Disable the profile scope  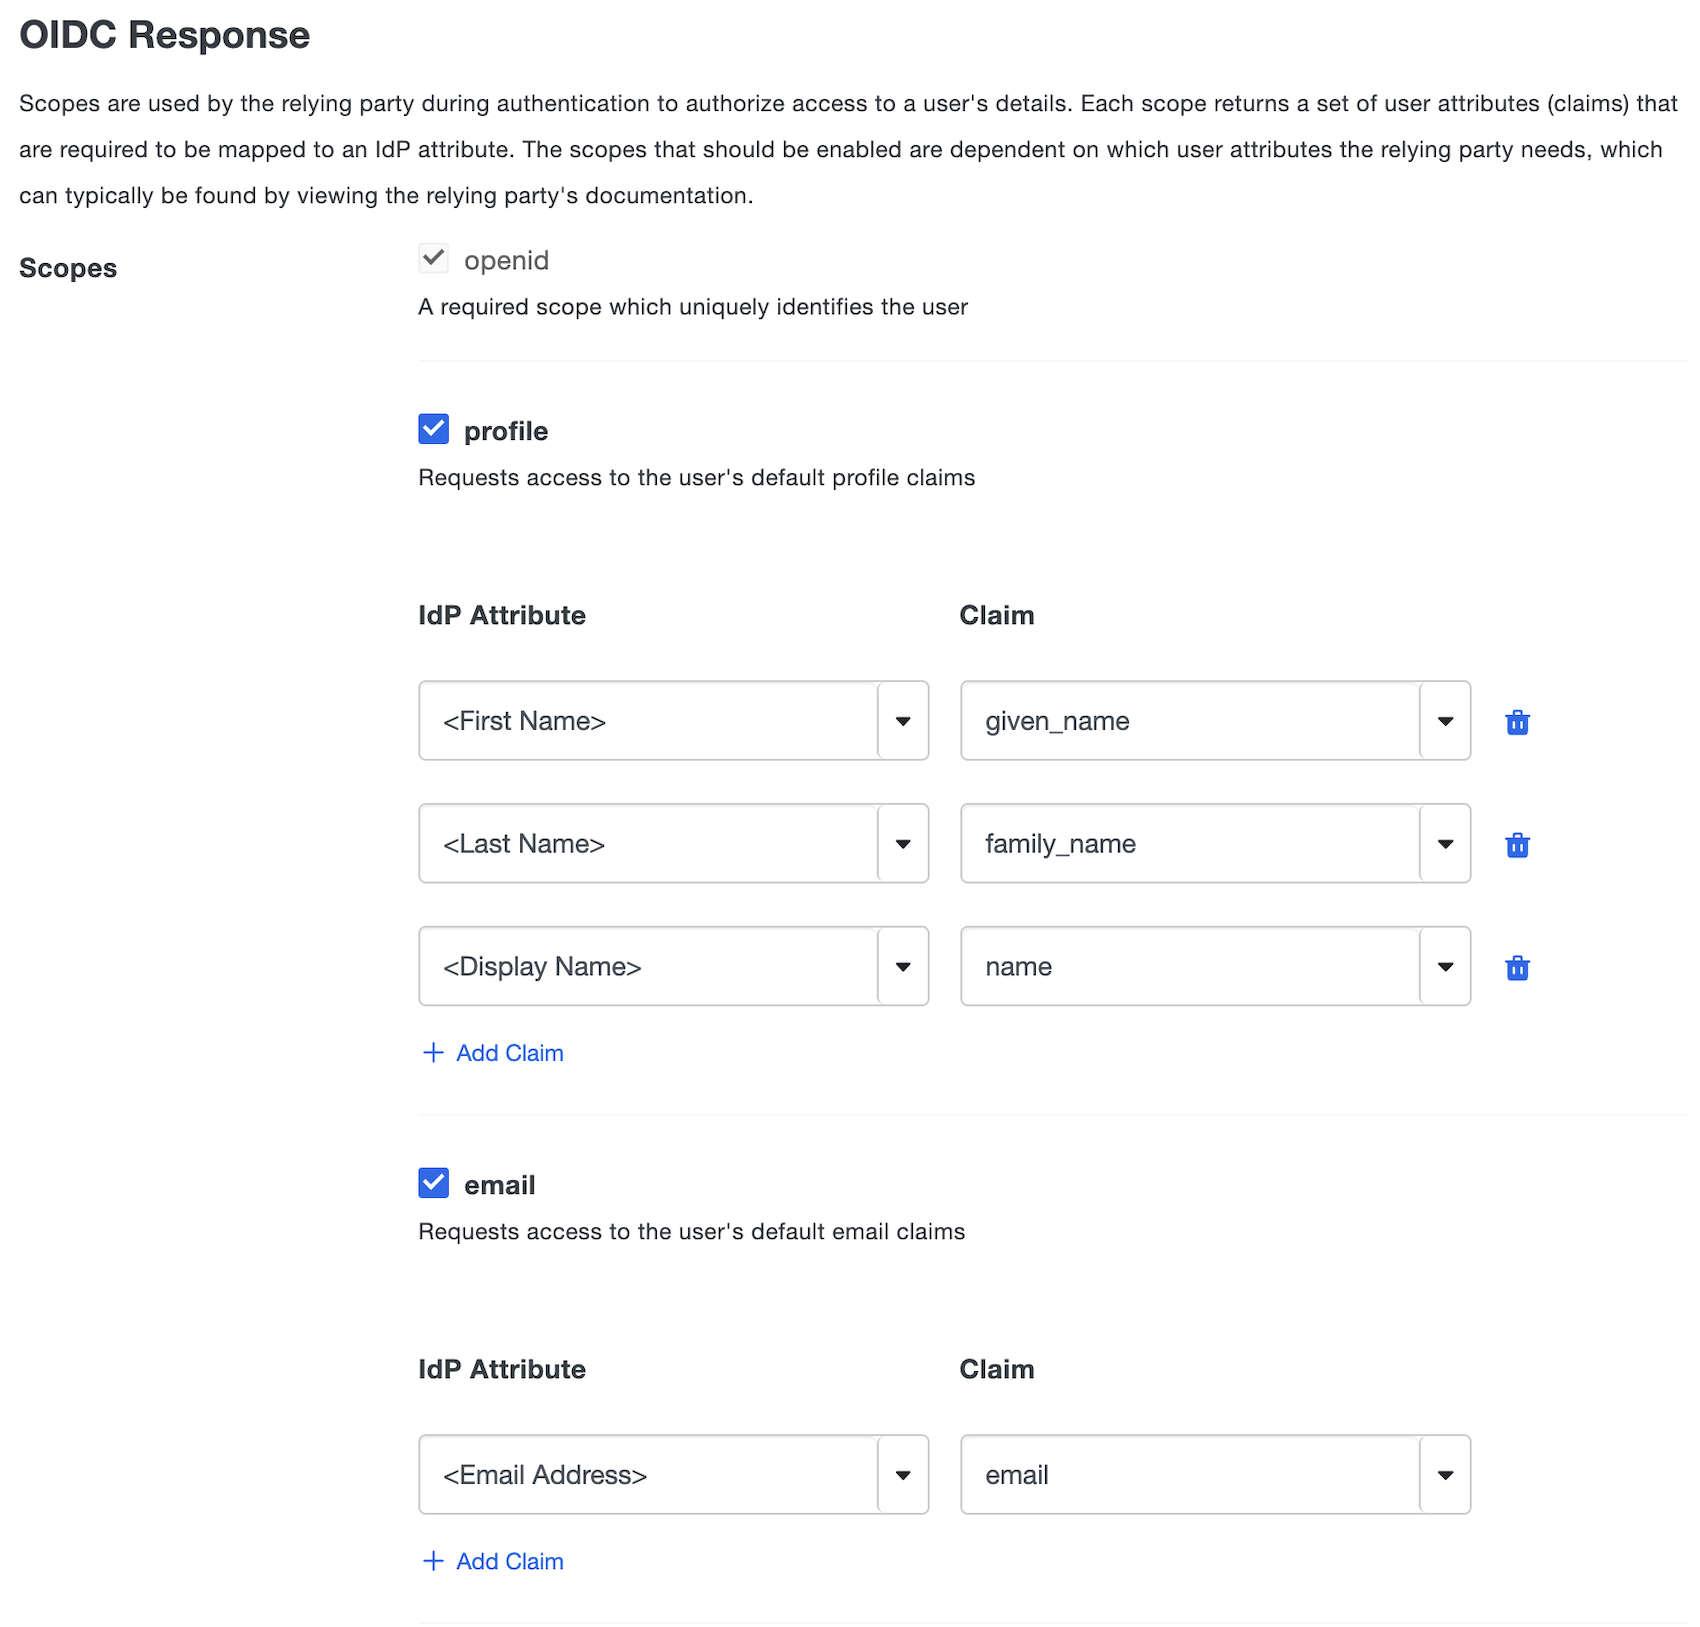coord(433,429)
